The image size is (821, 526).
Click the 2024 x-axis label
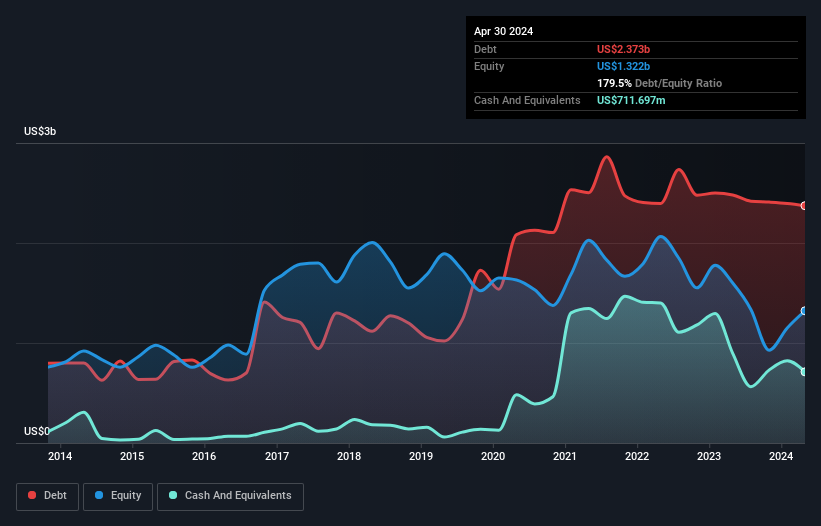(781, 456)
